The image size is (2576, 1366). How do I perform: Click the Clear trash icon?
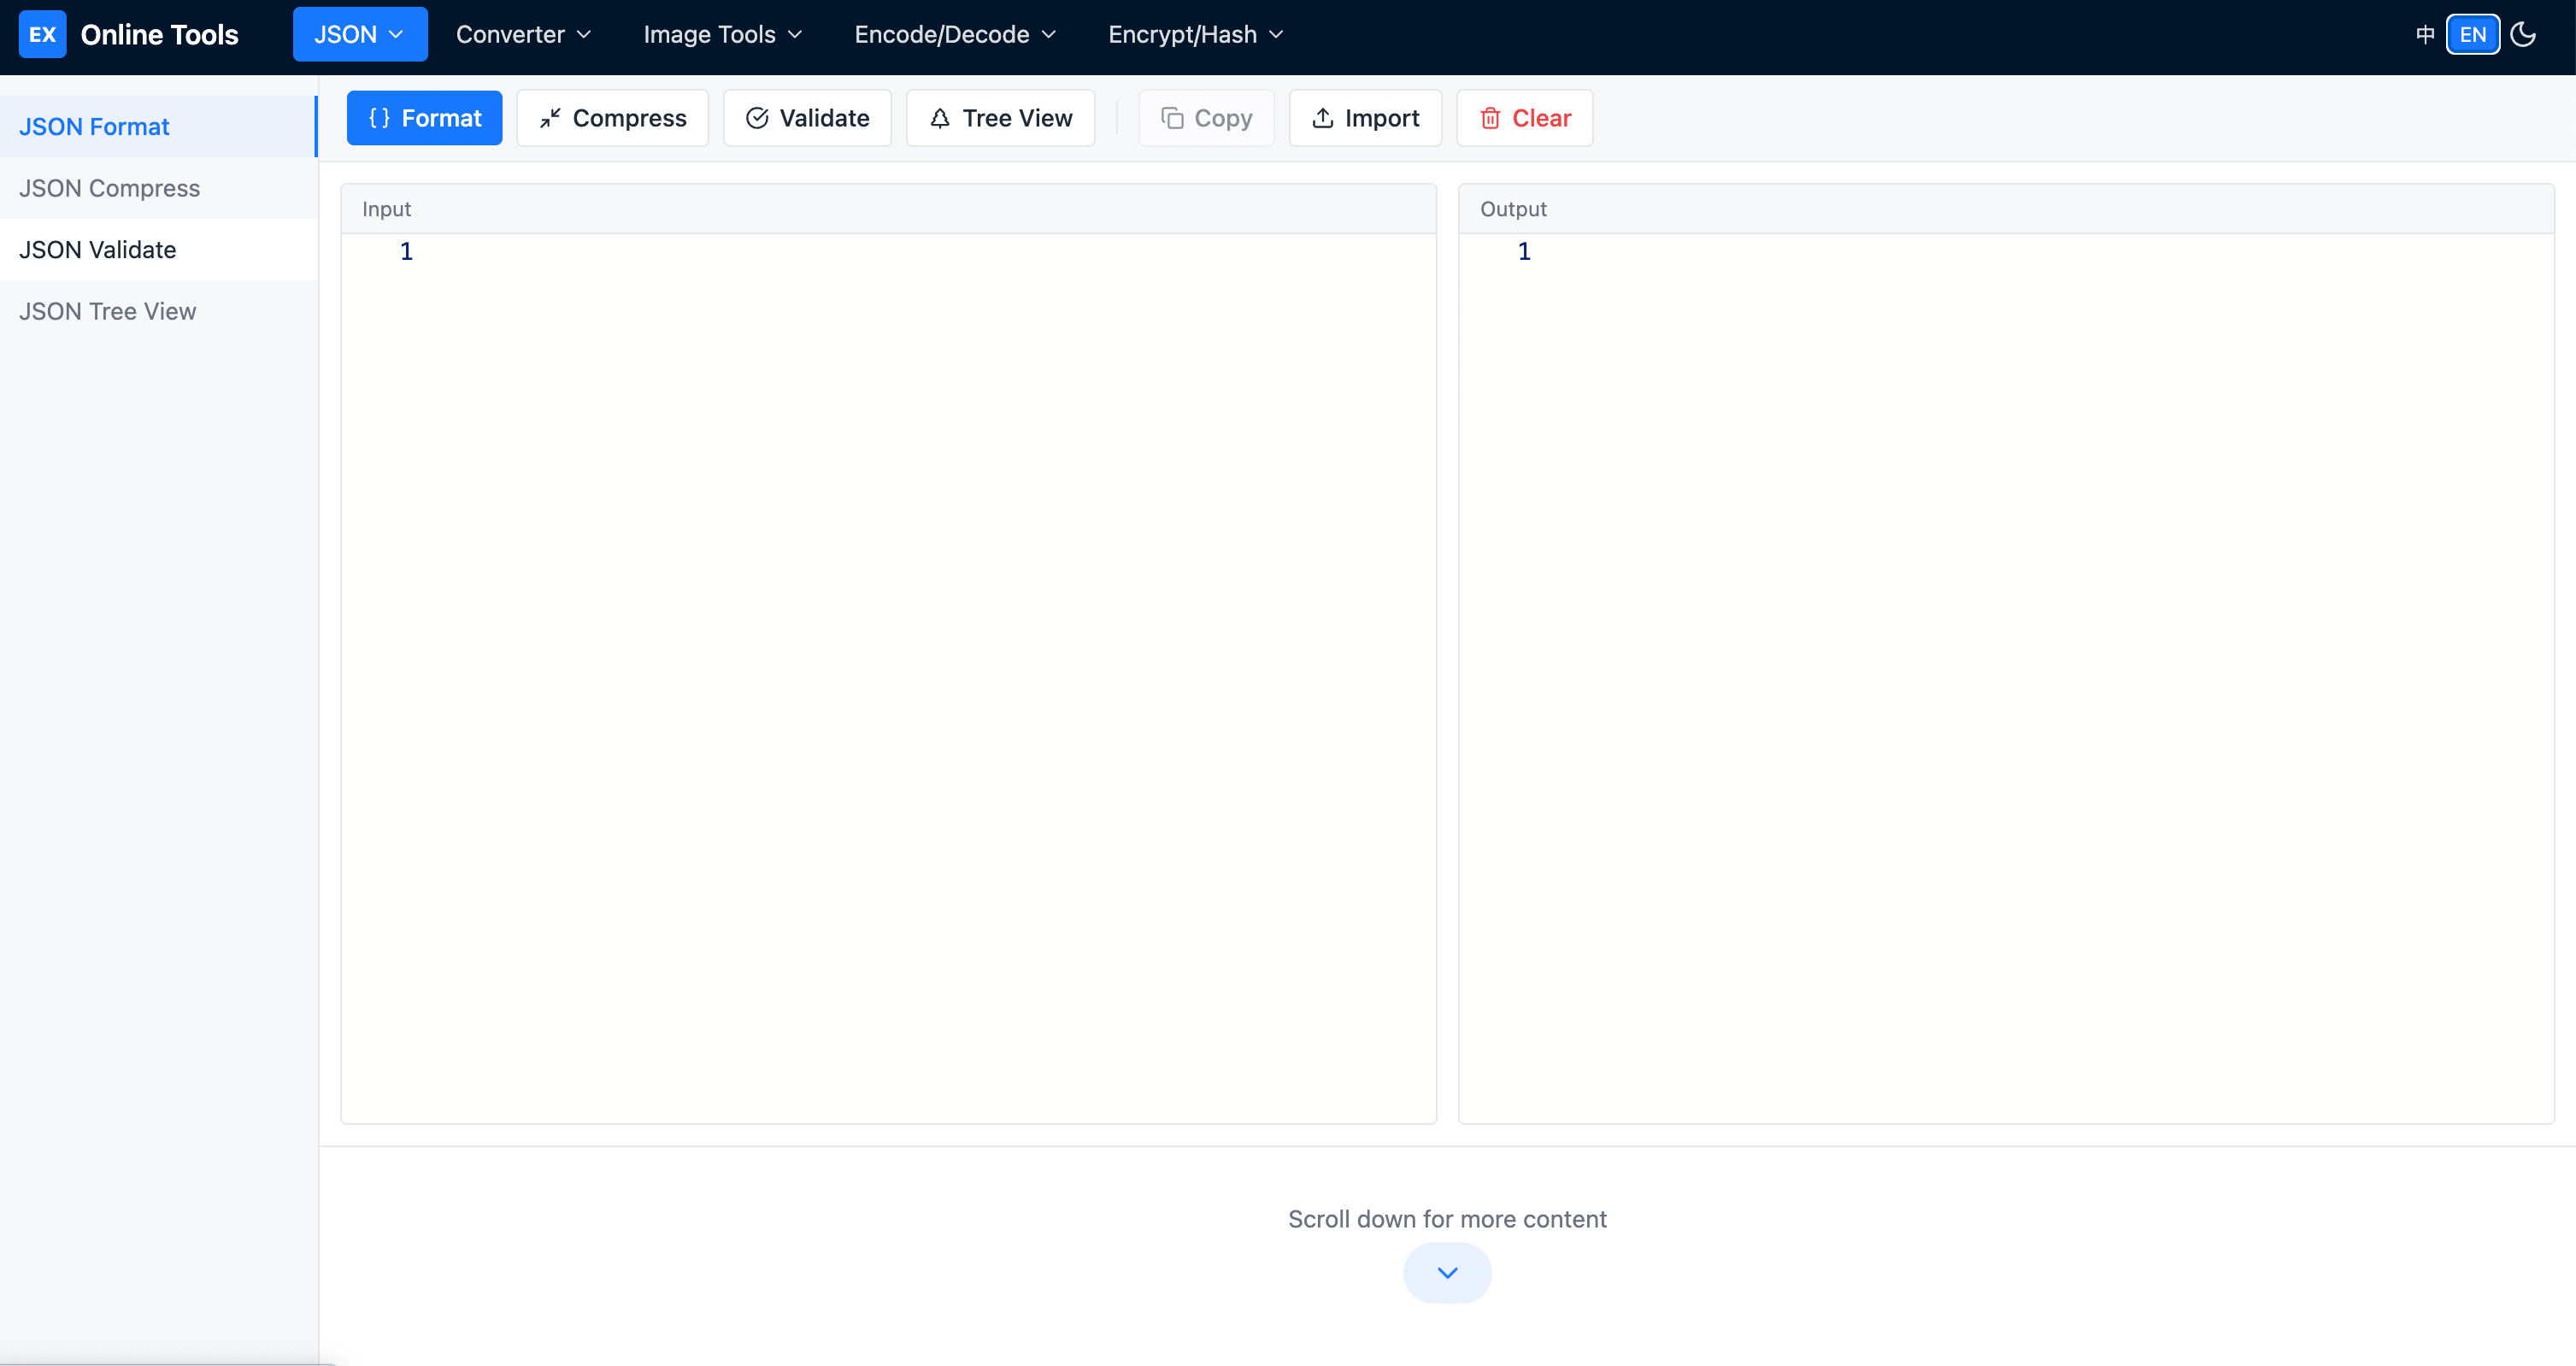(1491, 117)
